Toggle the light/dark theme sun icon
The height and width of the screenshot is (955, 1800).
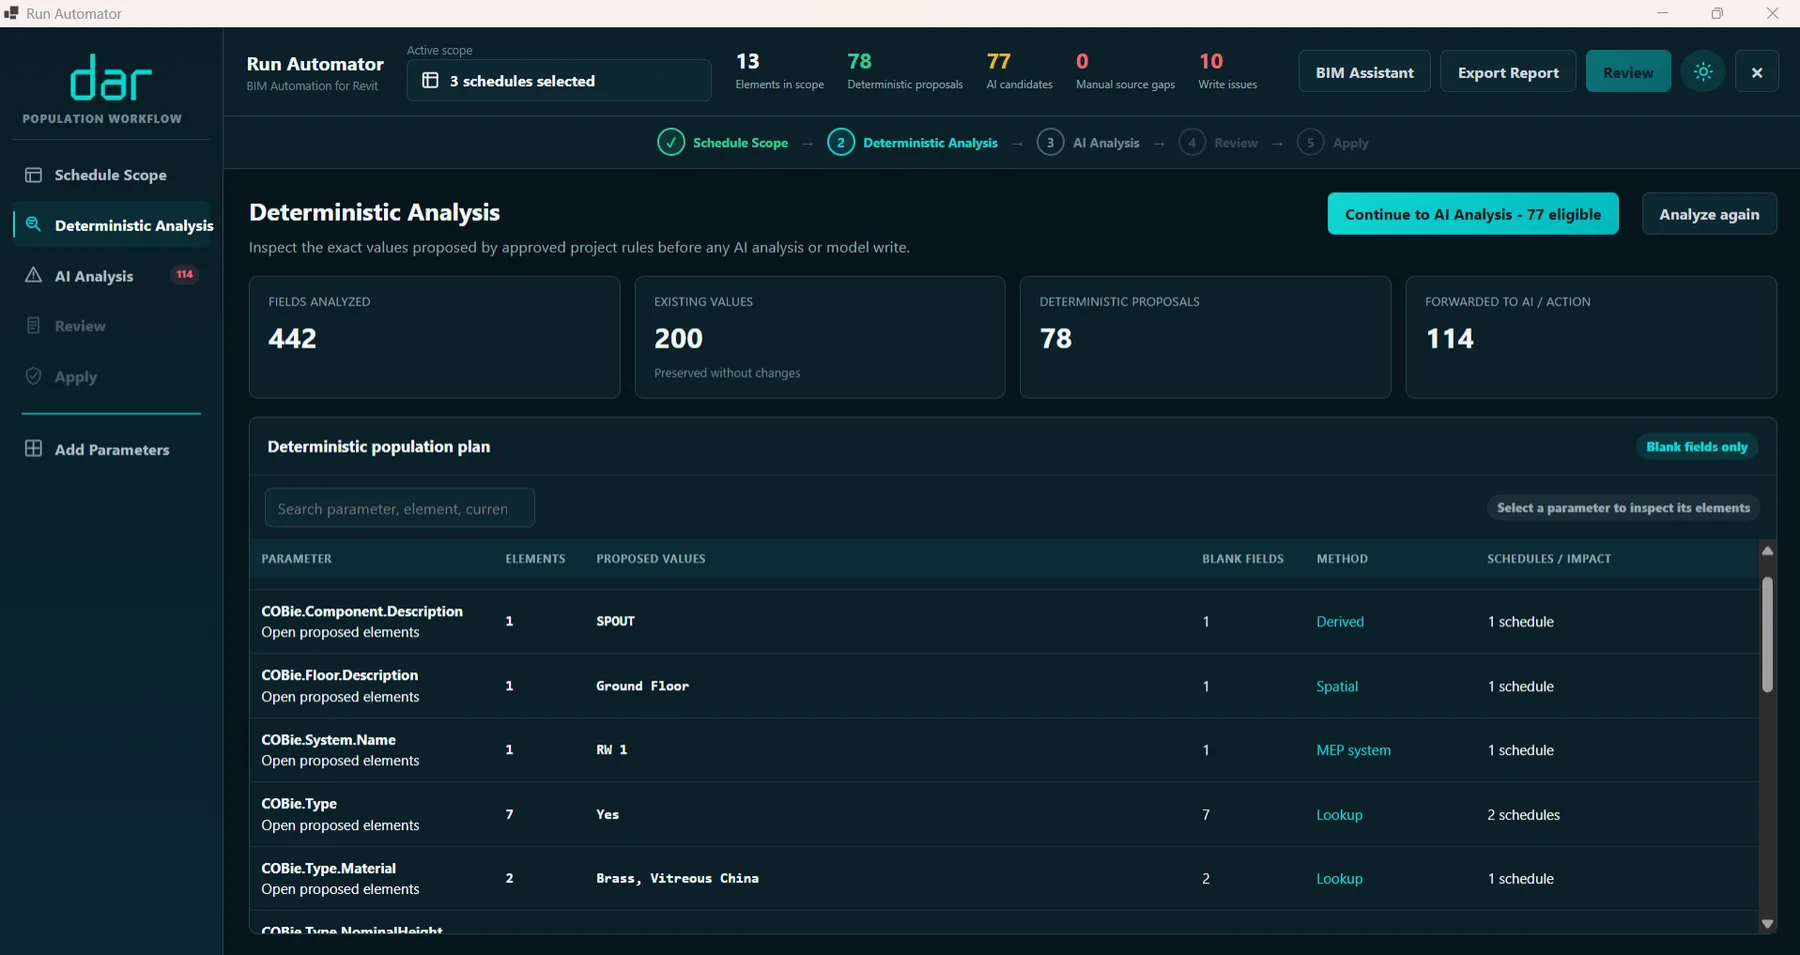[1703, 72]
